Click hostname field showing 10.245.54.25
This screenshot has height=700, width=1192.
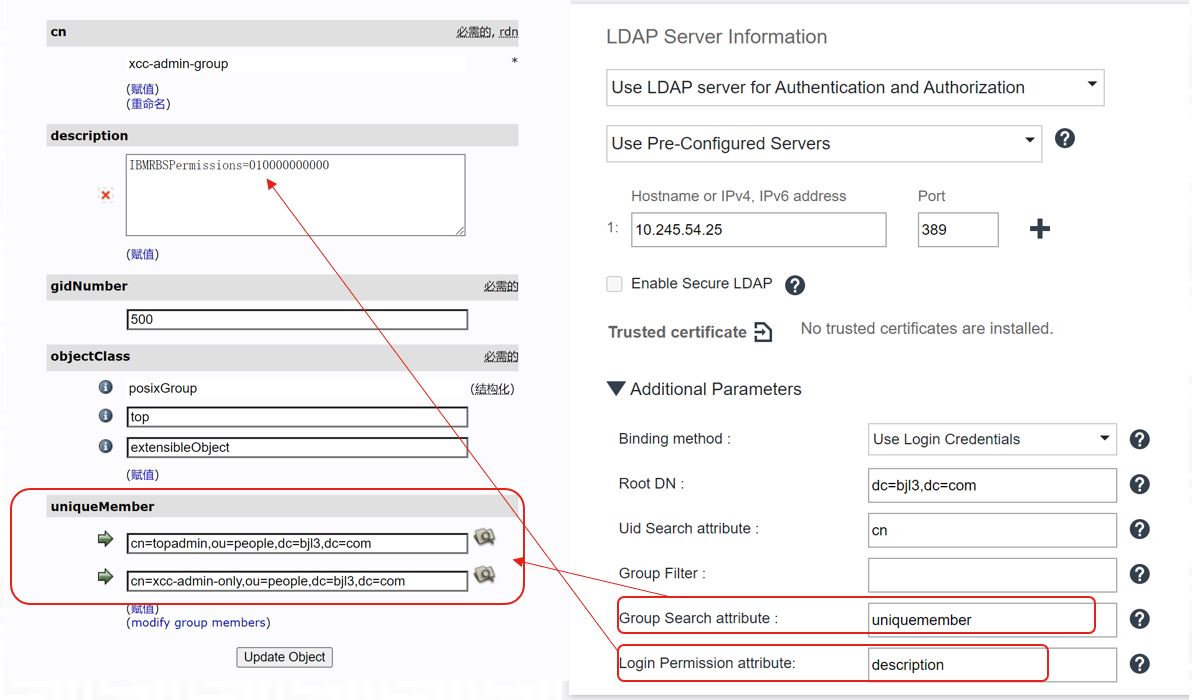(x=759, y=230)
